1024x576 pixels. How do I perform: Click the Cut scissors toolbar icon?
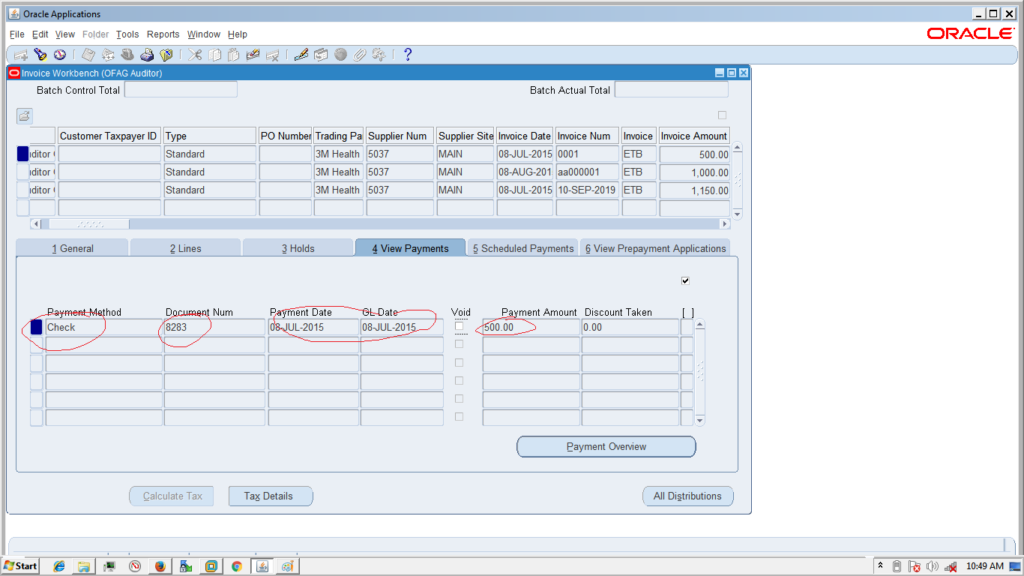195,55
